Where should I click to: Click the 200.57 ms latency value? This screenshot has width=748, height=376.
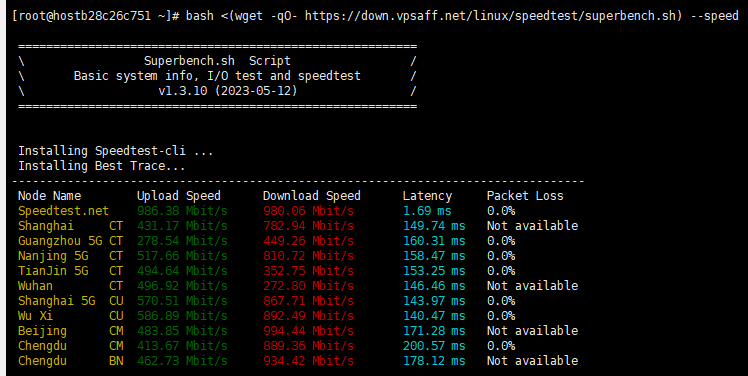(x=434, y=346)
